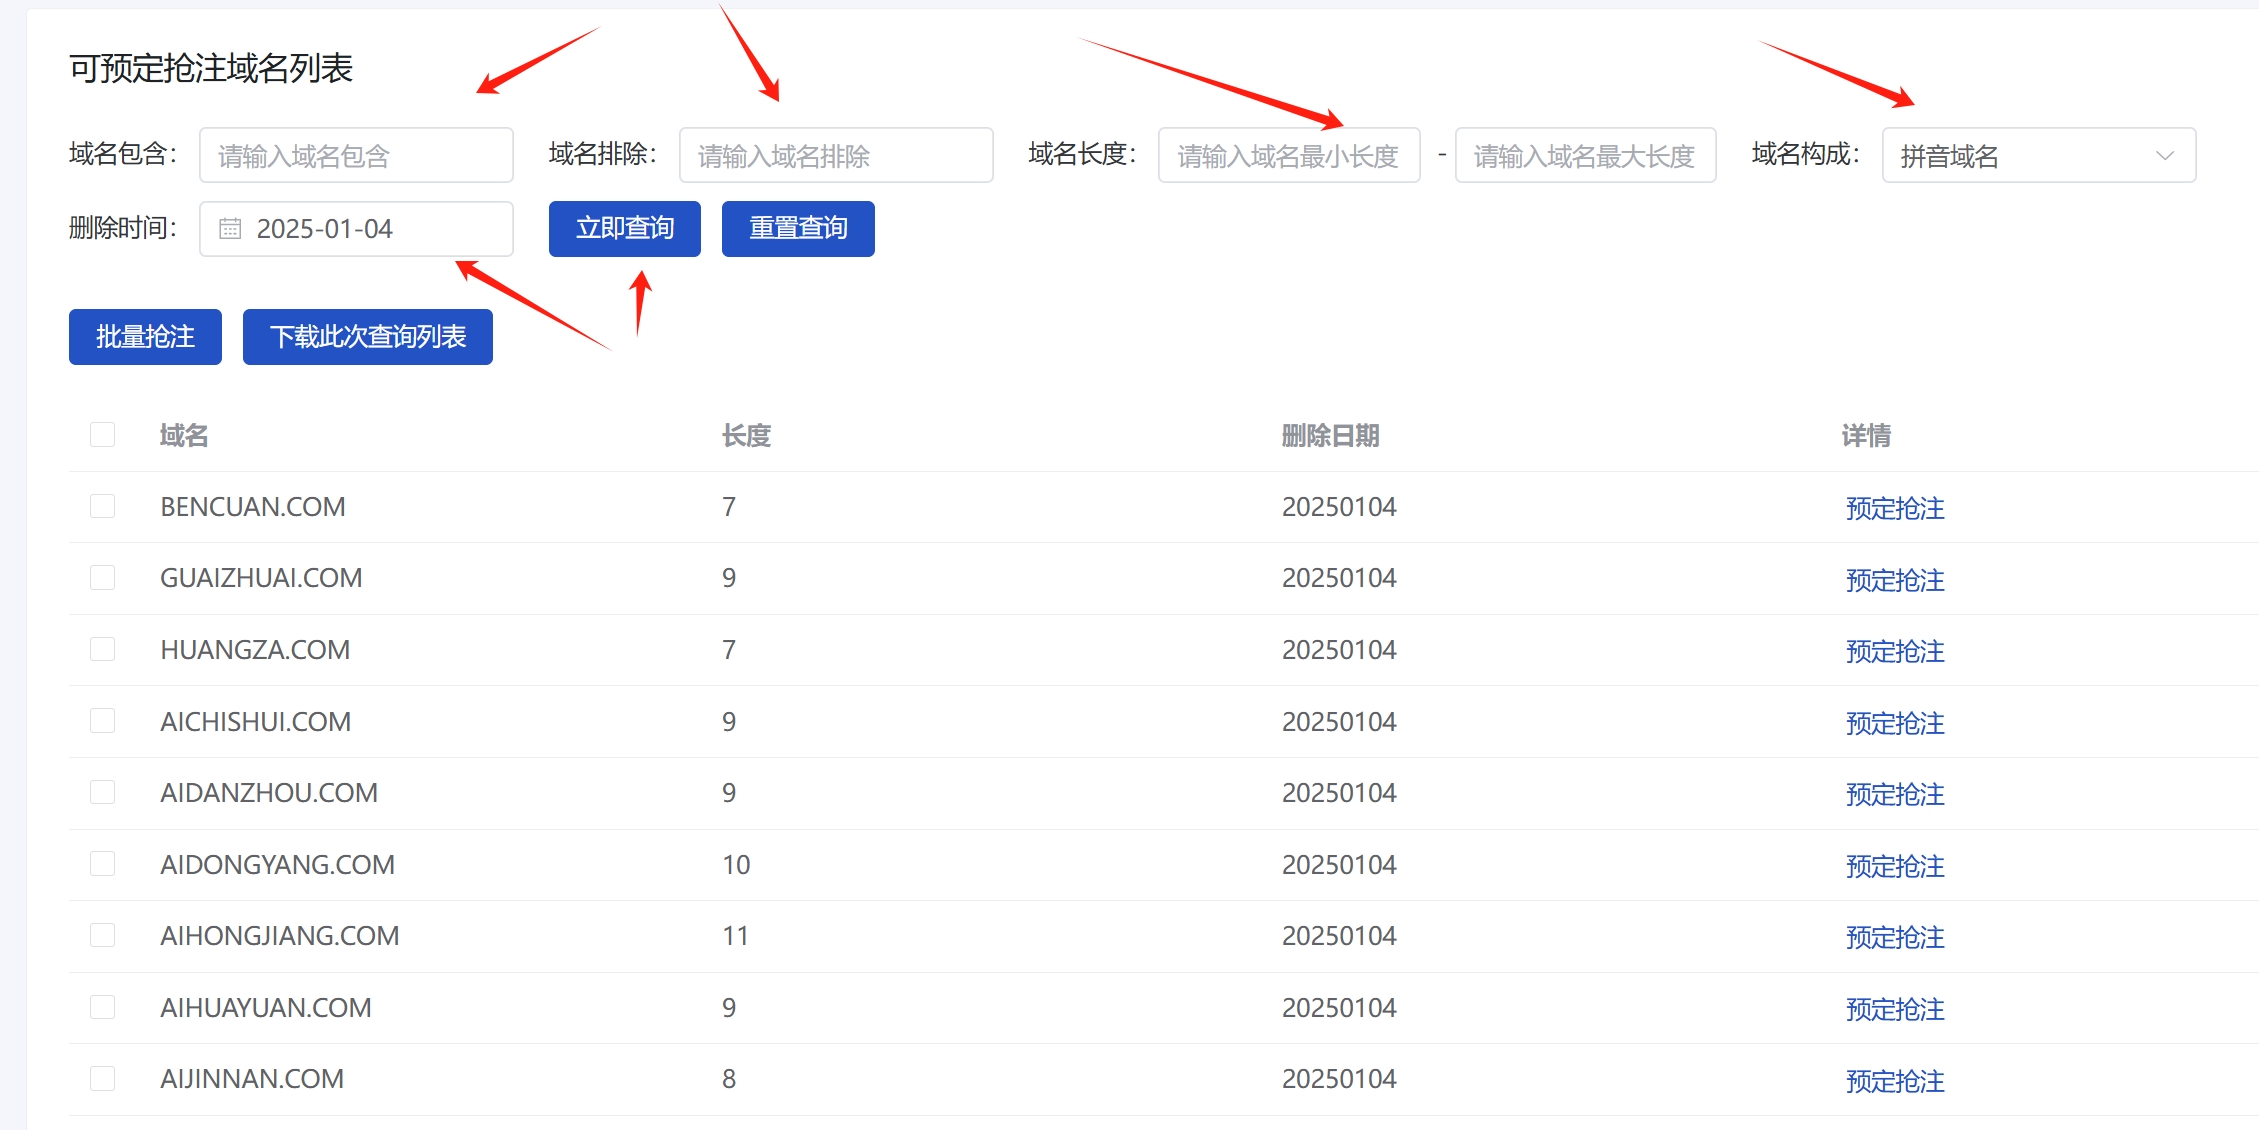
Task: Click 预定抢注 link for AIDANZHOU.COM
Action: click(x=1895, y=794)
